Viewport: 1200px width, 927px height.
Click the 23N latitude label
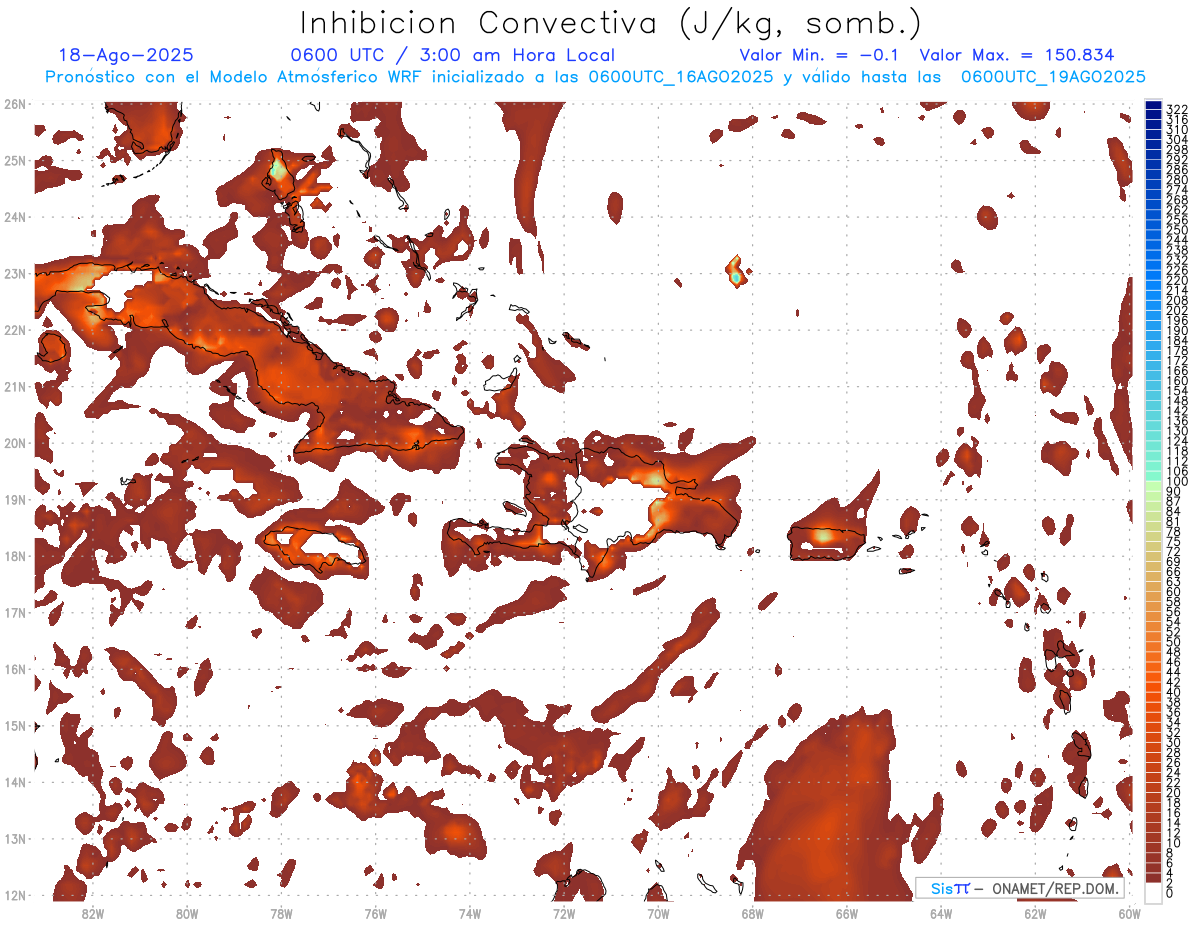15,273
